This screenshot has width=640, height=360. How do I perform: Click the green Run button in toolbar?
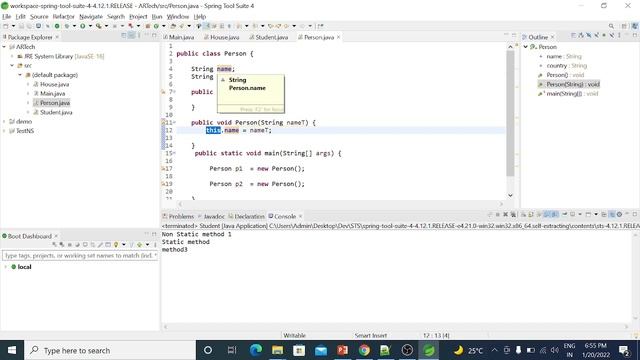pyautogui.click(x=82, y=26)
